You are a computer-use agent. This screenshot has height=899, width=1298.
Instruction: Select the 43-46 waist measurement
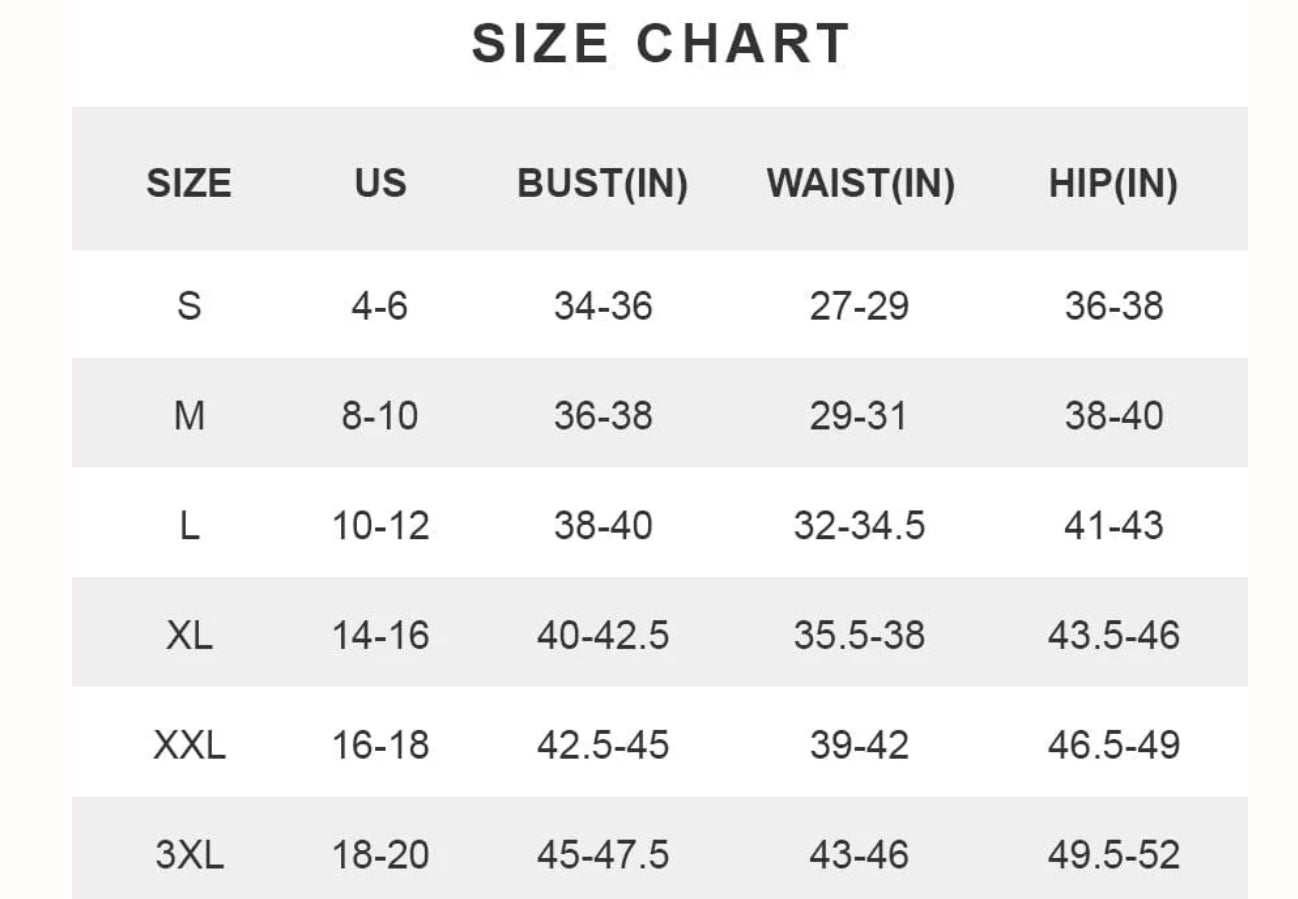point(860,855)
